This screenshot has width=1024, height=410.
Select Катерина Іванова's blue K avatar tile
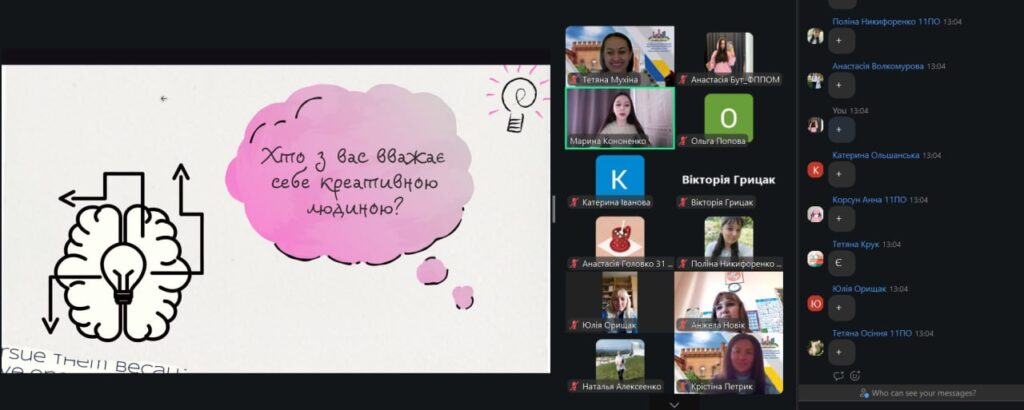pos(619,177)
